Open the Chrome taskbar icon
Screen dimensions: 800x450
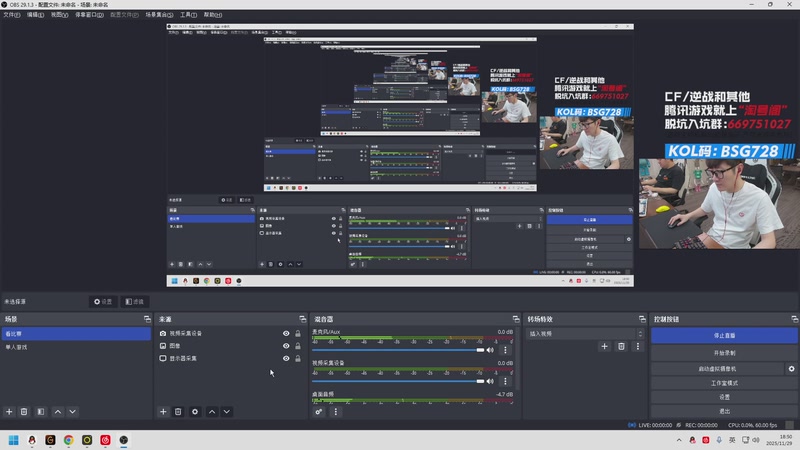pyautogui.click(x=68, y=440)
